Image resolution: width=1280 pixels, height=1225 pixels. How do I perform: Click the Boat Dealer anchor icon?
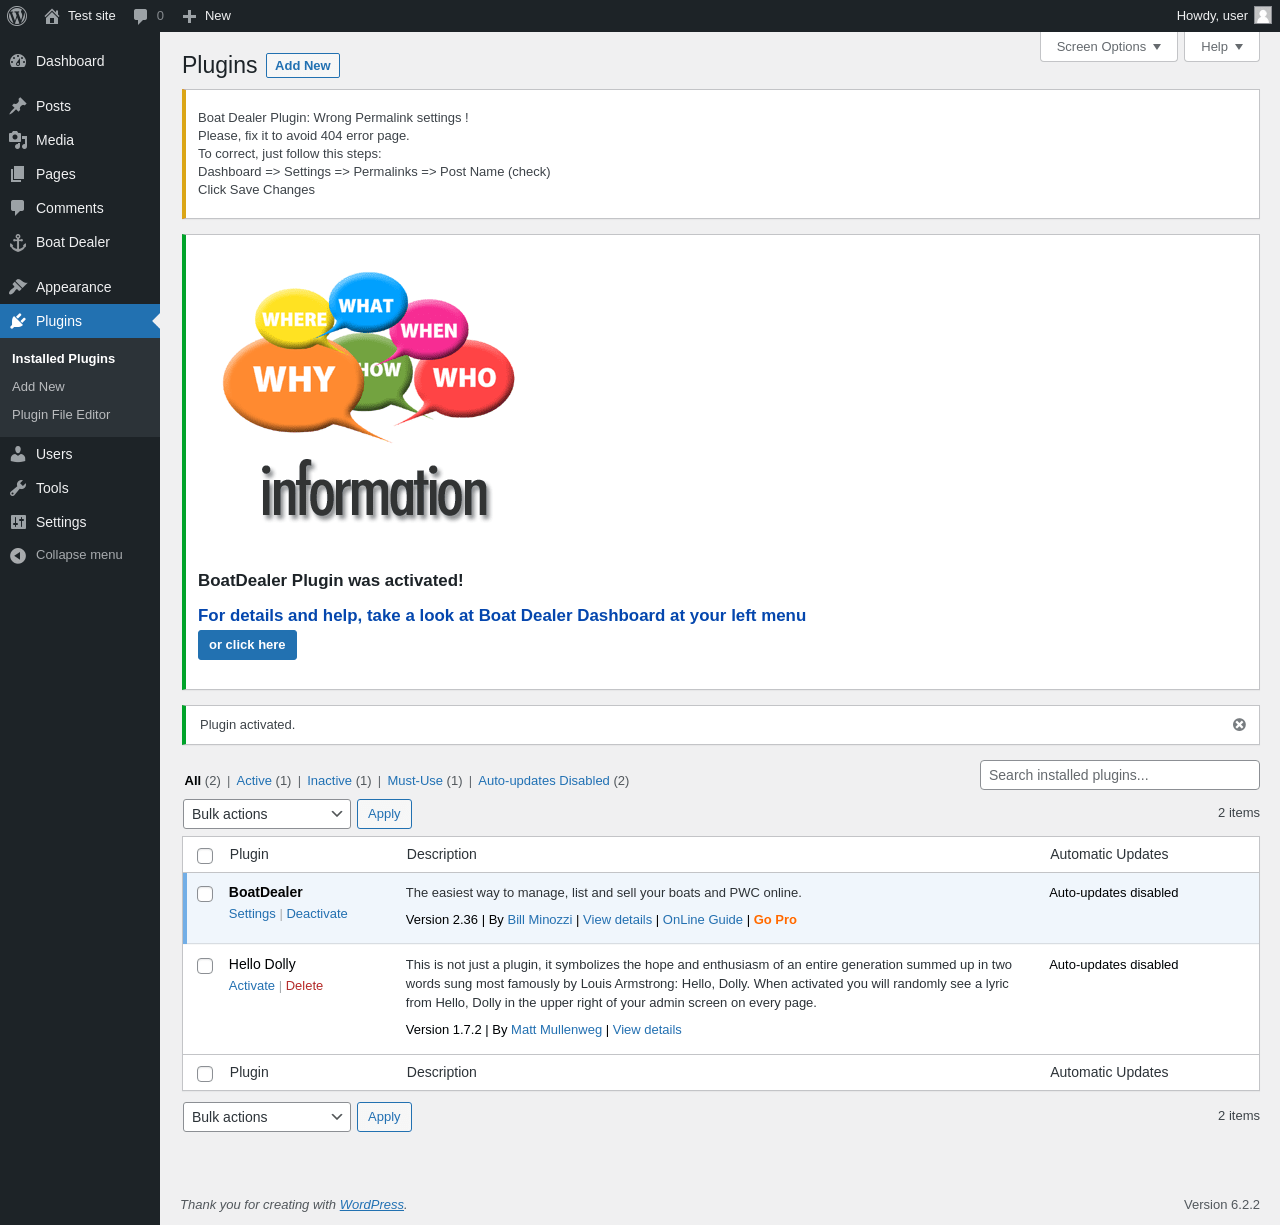[18, 242]
